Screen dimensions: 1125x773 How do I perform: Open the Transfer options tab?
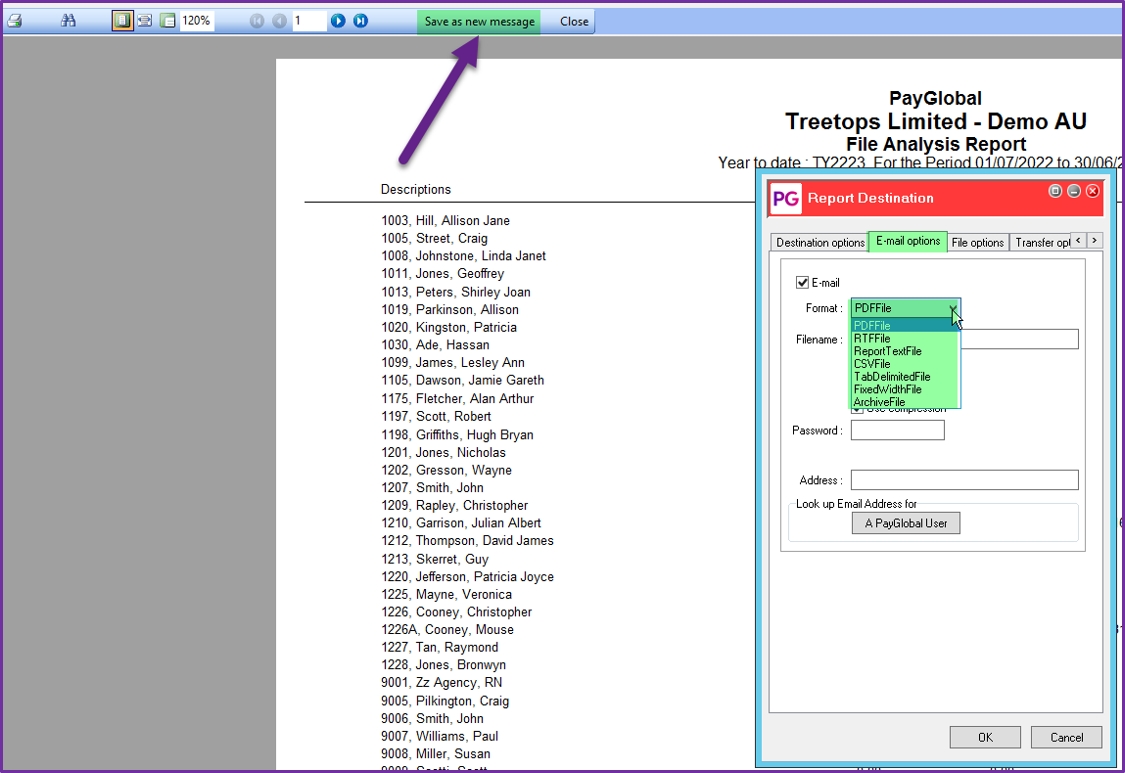(1041, 243)
